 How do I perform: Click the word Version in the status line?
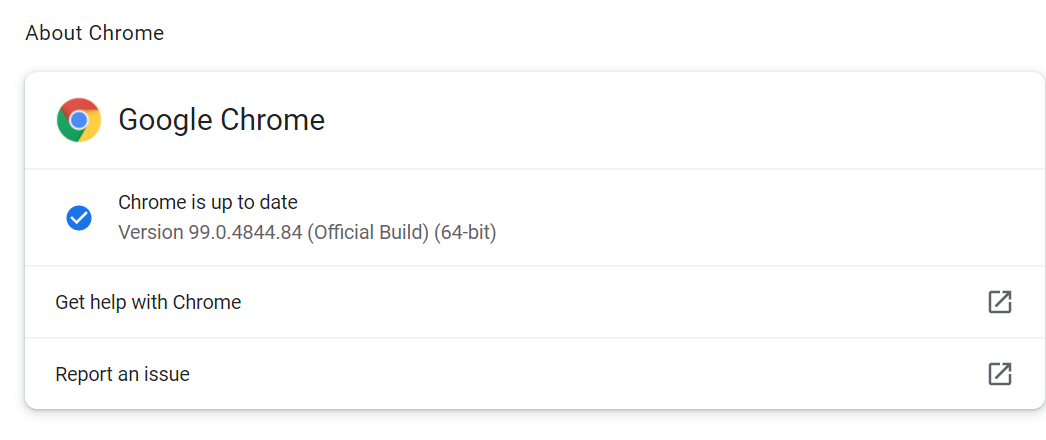pyautogui.click(x=150, y=233)
